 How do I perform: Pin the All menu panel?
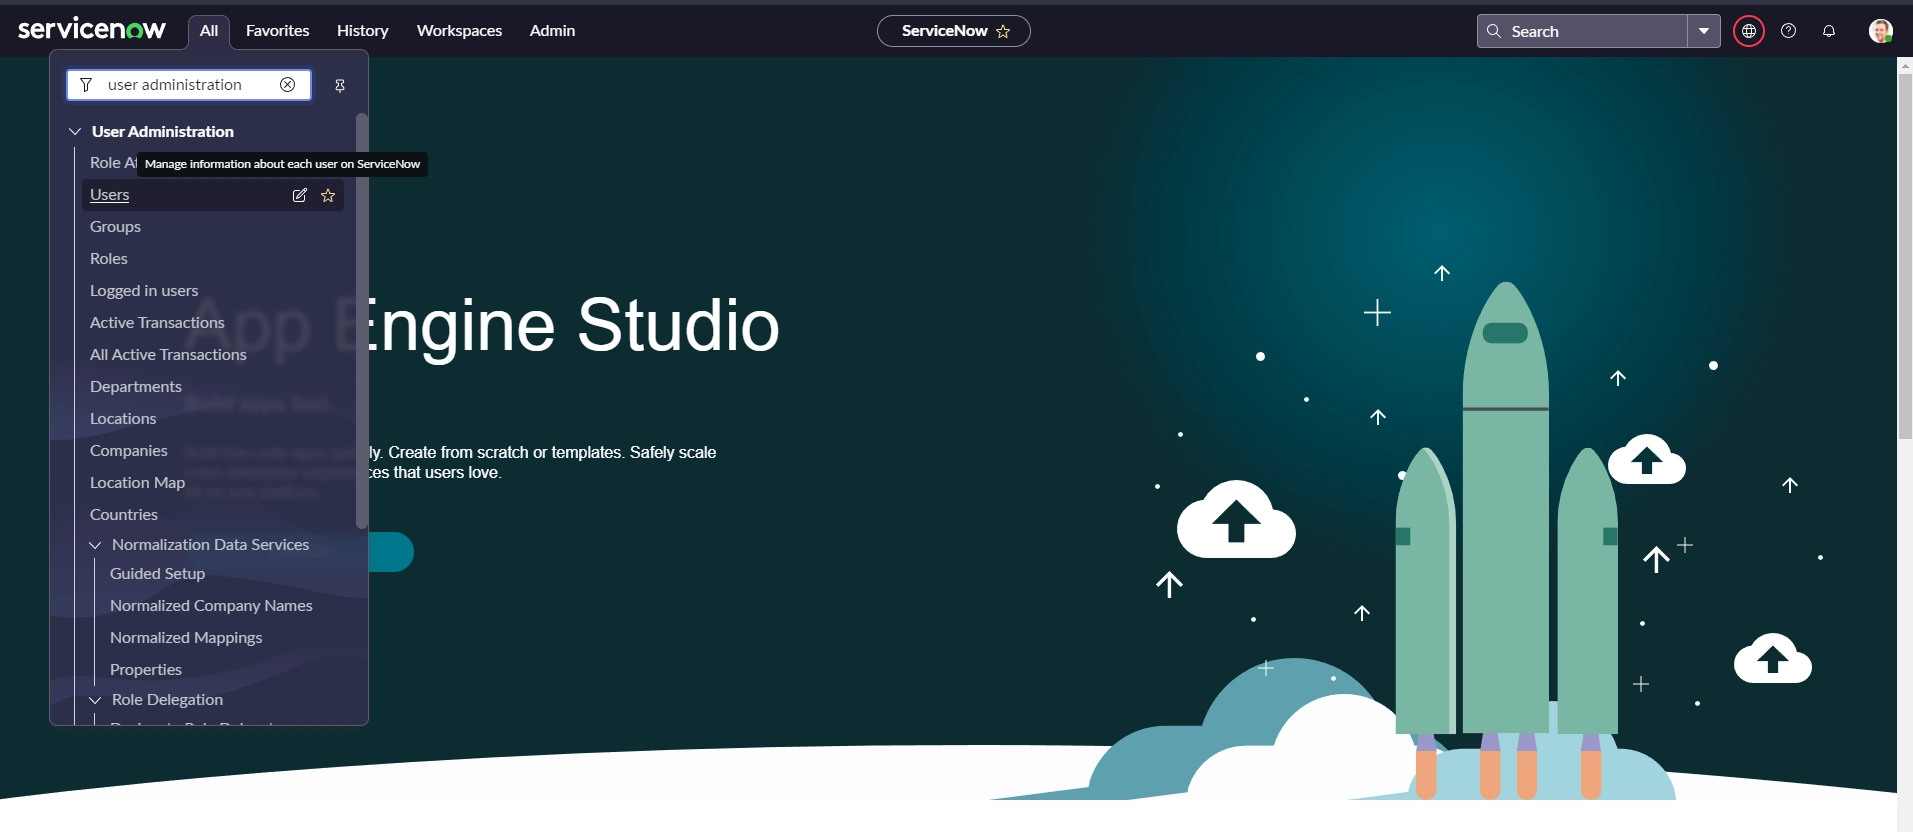click(x=340, y=86)
